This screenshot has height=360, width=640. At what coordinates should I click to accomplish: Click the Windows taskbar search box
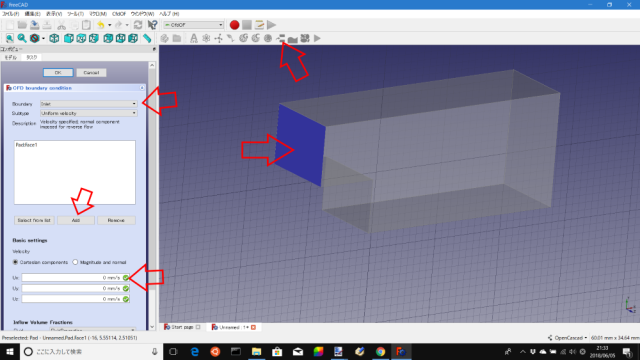[x=91, y=351]
